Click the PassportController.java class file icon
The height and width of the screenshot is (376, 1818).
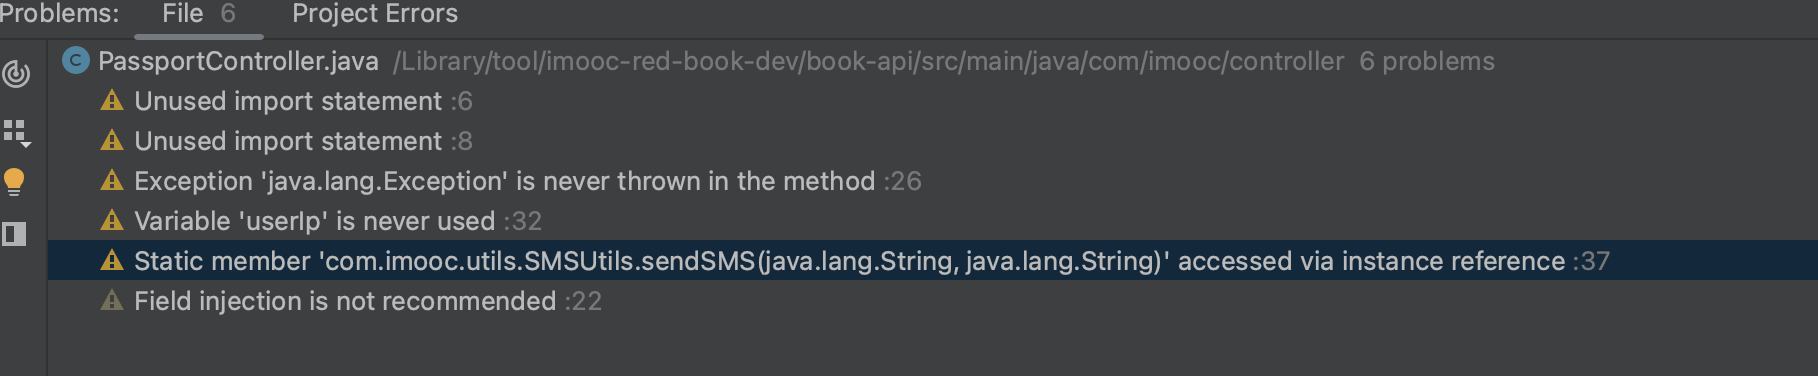click(75, 61)
